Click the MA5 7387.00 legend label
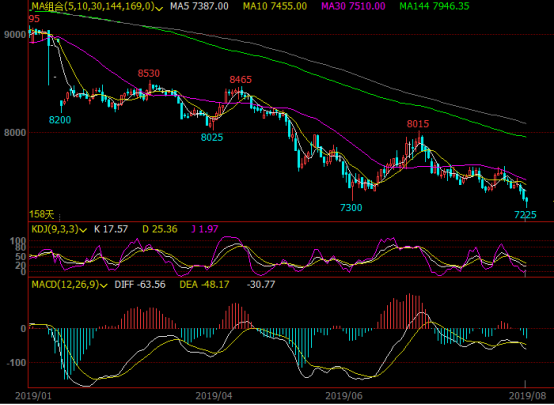Image resolution: width=554 pixels, height=405 pixels. 199,6
